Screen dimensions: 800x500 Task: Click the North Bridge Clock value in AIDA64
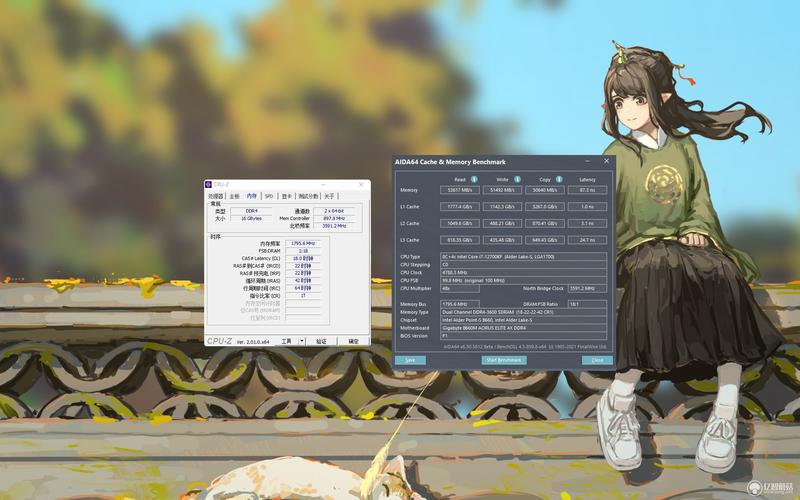tap(588, 288)
